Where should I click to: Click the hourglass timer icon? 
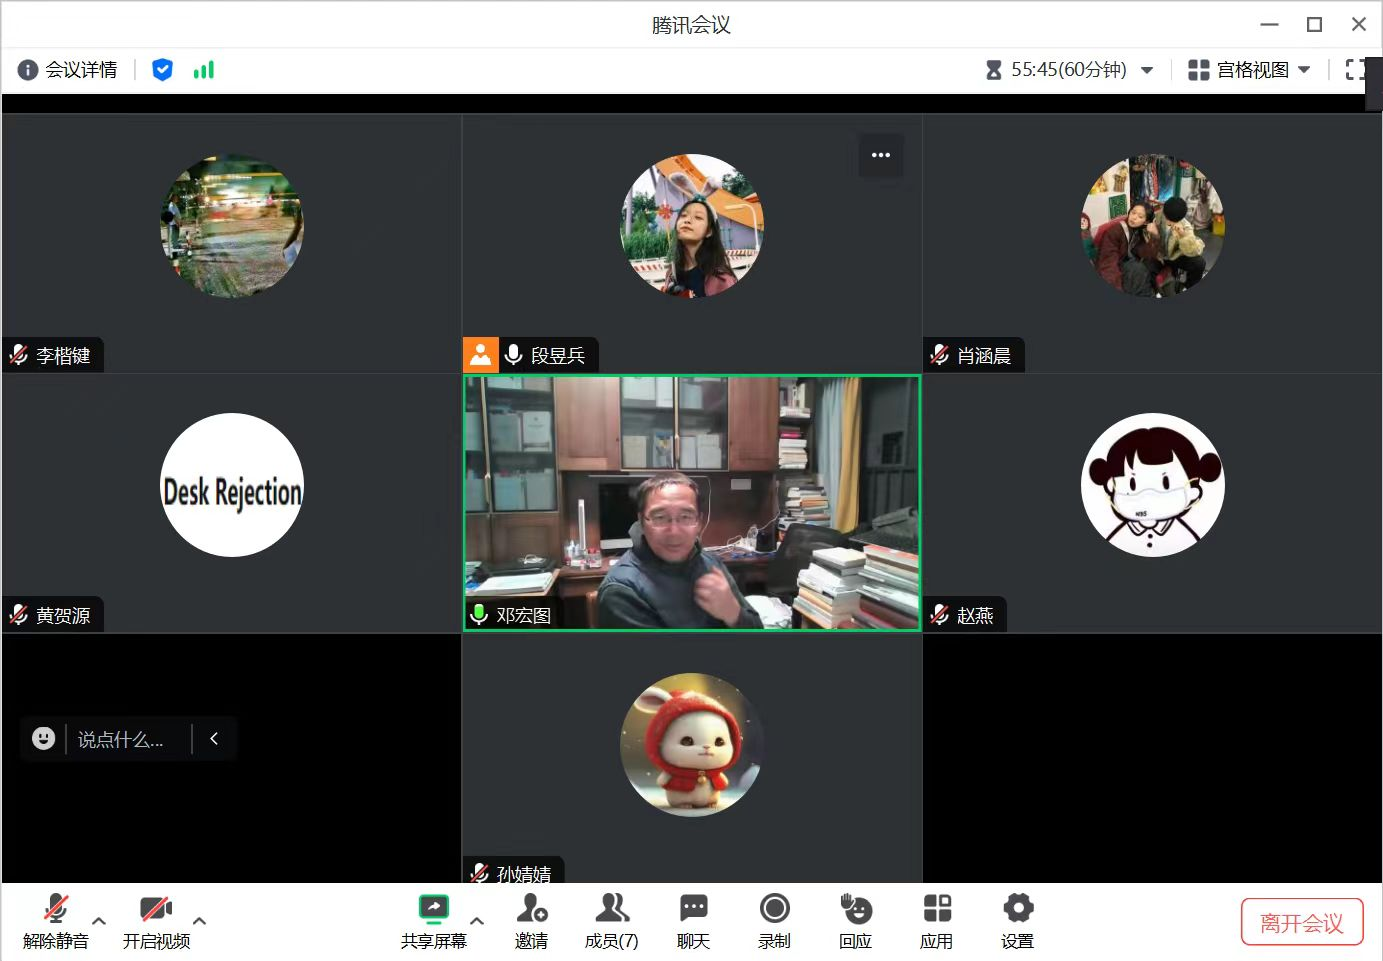(993, 70)
